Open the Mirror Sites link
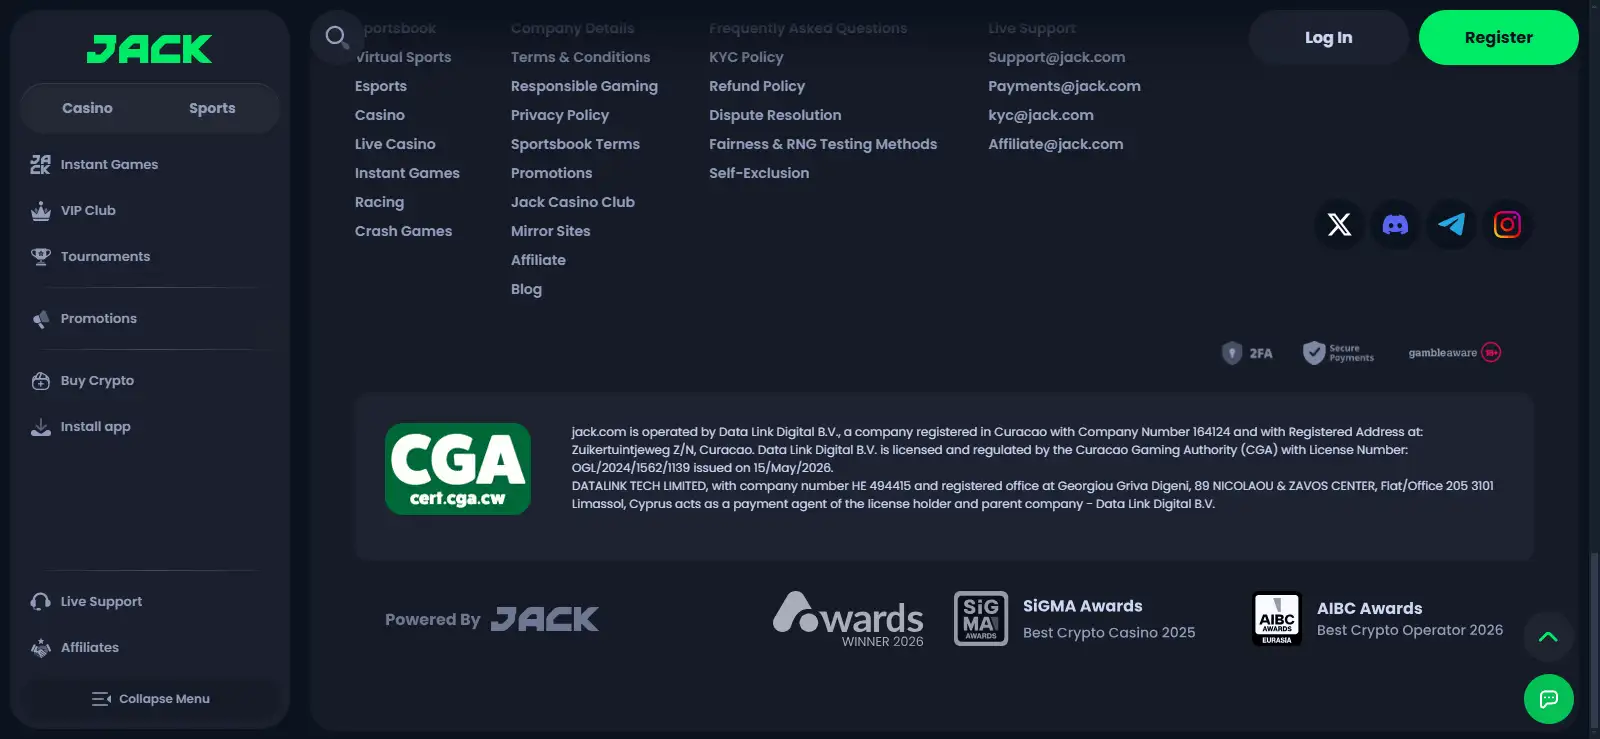 [x=550, y=231]
